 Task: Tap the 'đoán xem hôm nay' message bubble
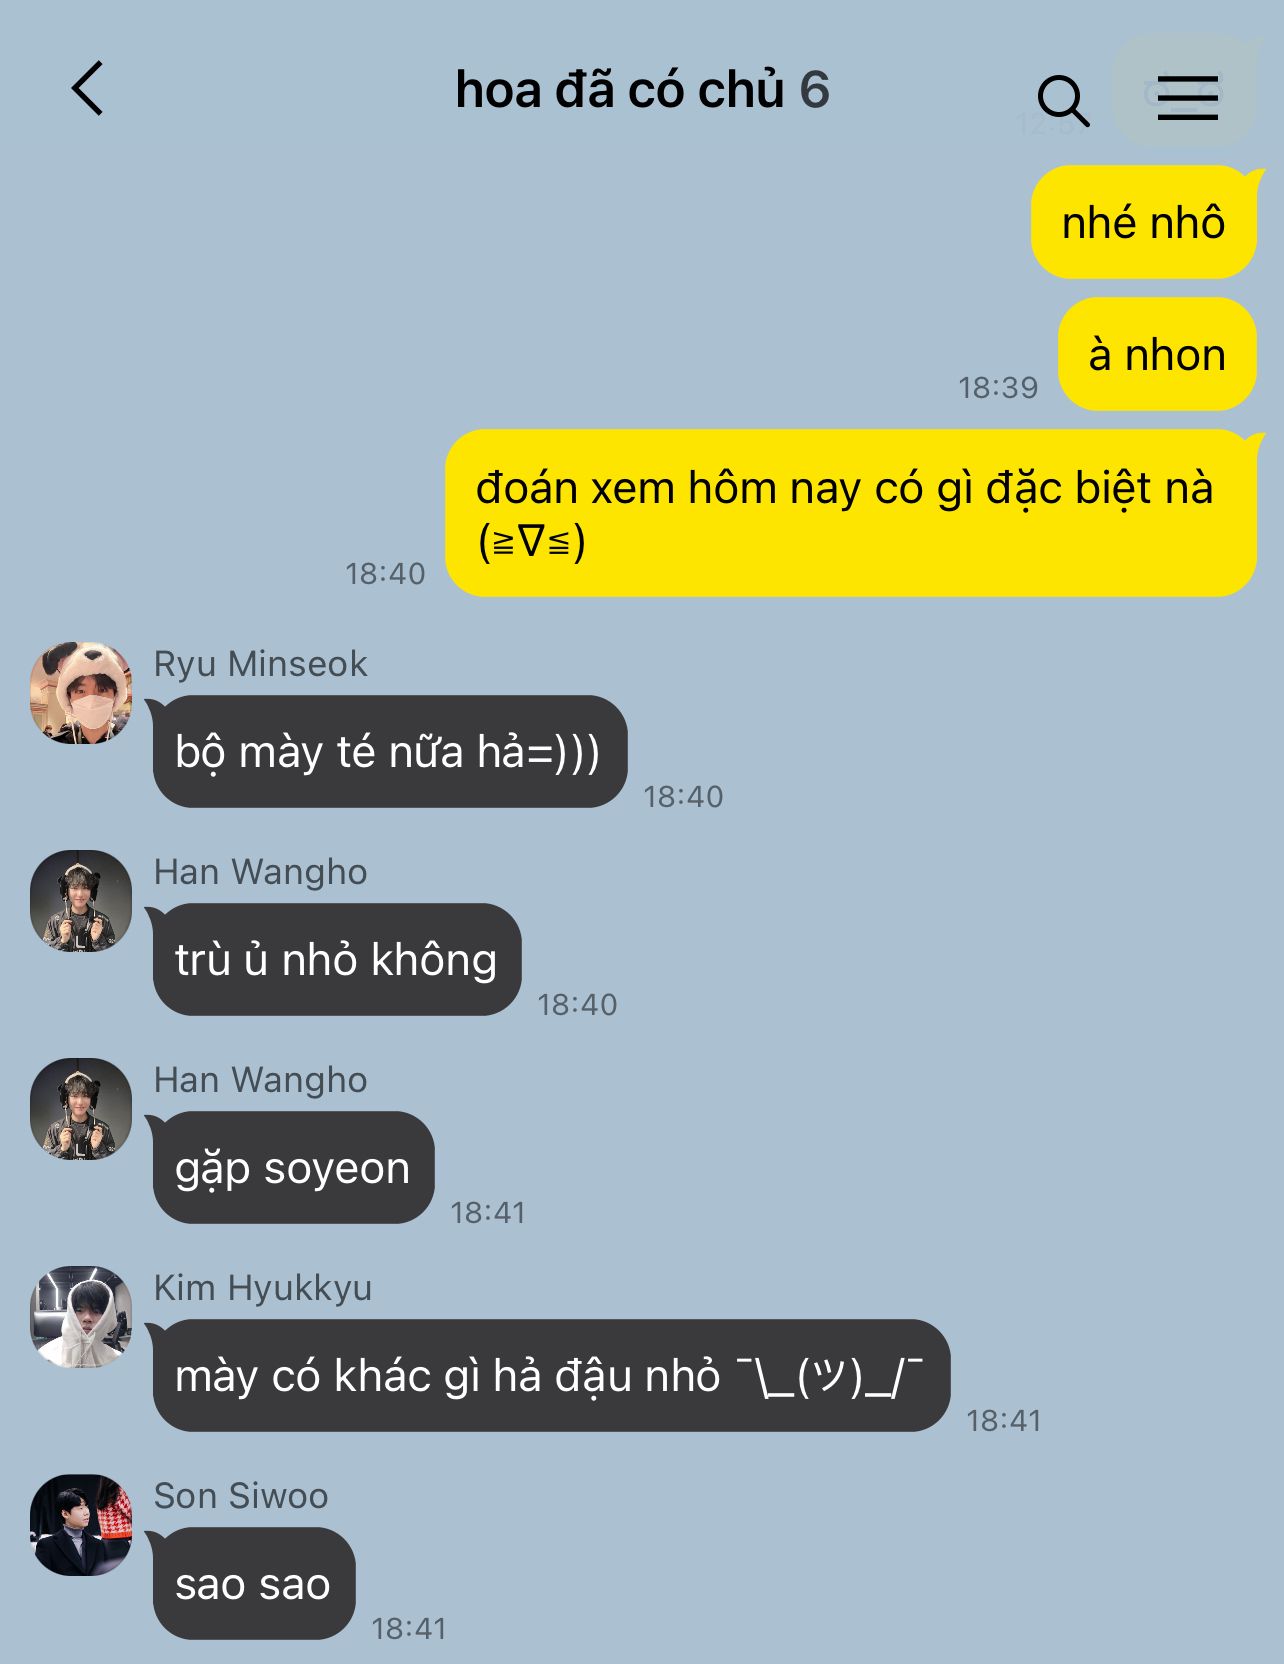851,513
